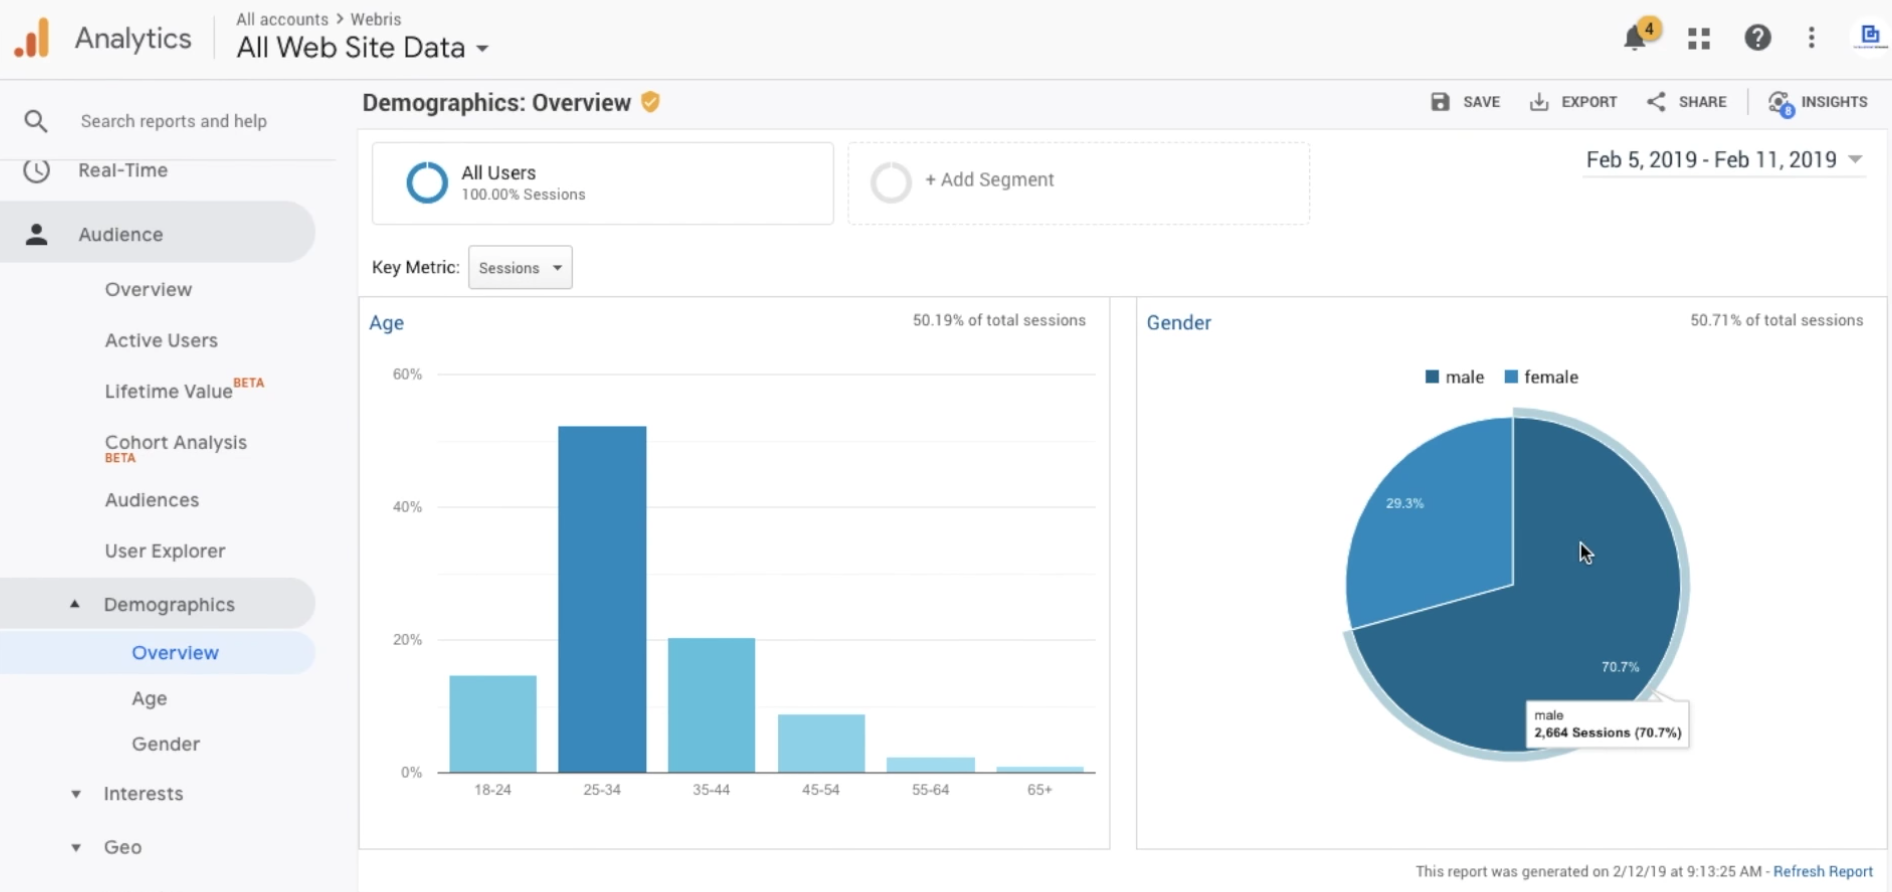Viewport: 1892px width, 892px height.
Task: Open the Google apps grid
Action: click(x=1699, y=38)
